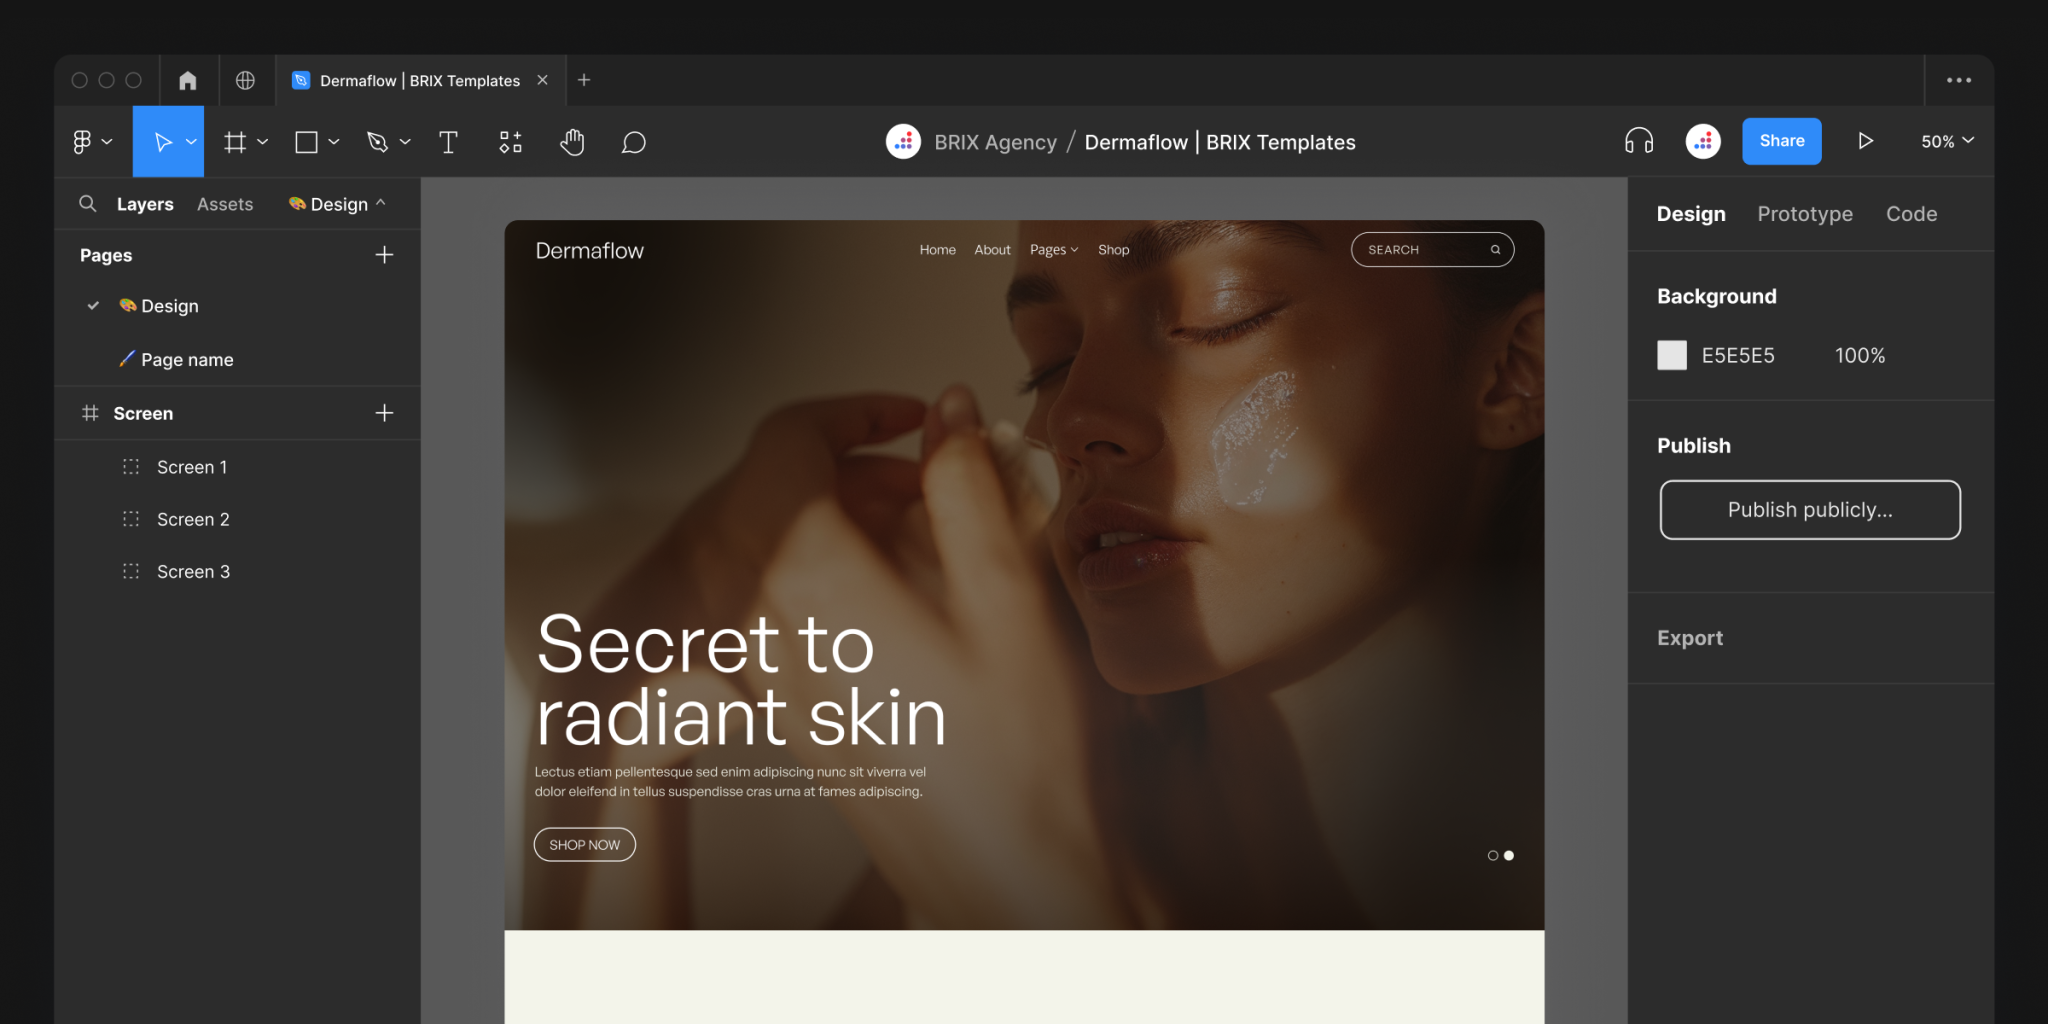Start audio call with headphones icon
Viewport: 2048px width, 1024px height.
coord(1637,141)
